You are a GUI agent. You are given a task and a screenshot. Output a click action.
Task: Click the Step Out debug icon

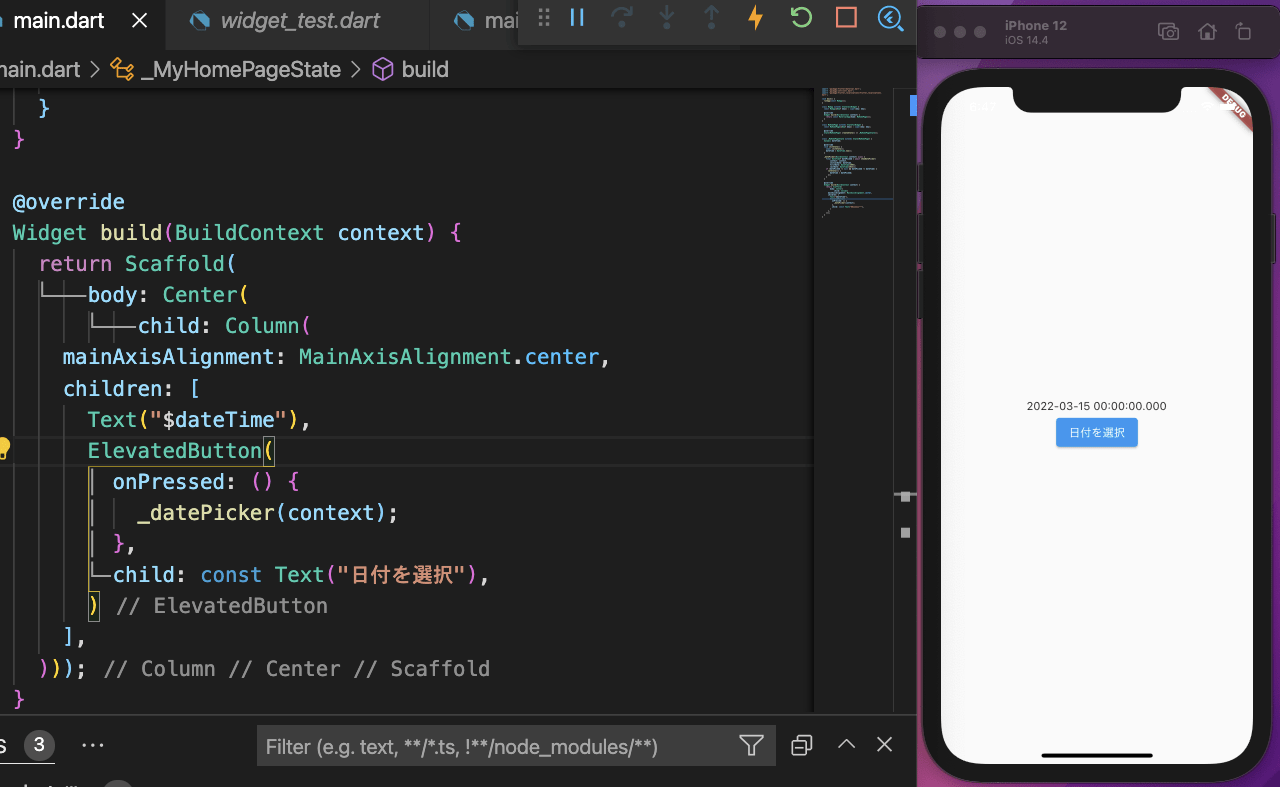[x=711, y=18]
